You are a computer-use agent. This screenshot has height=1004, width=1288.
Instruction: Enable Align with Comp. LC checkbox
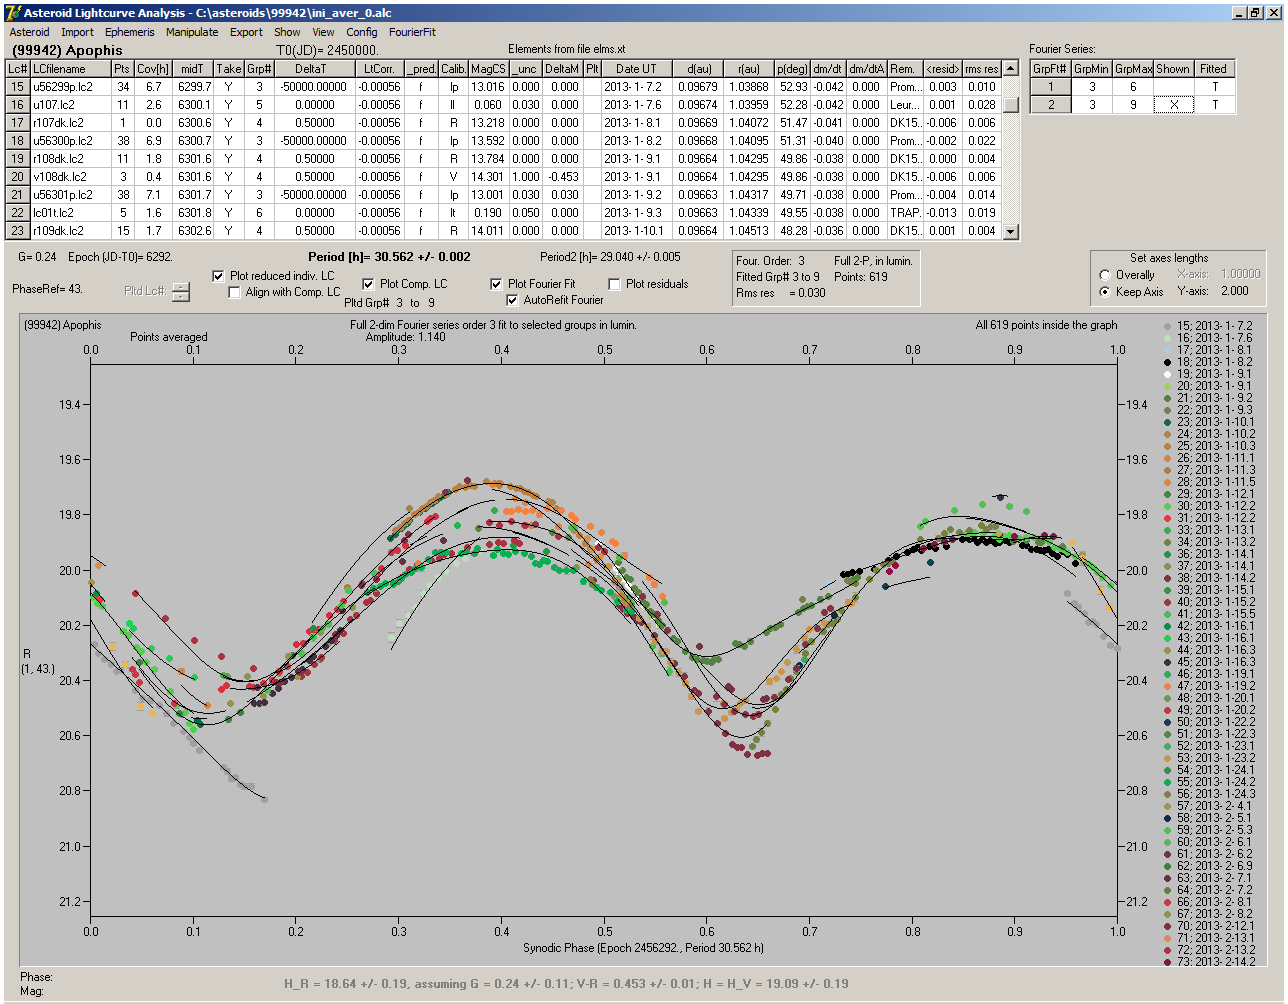pos(235,292)
